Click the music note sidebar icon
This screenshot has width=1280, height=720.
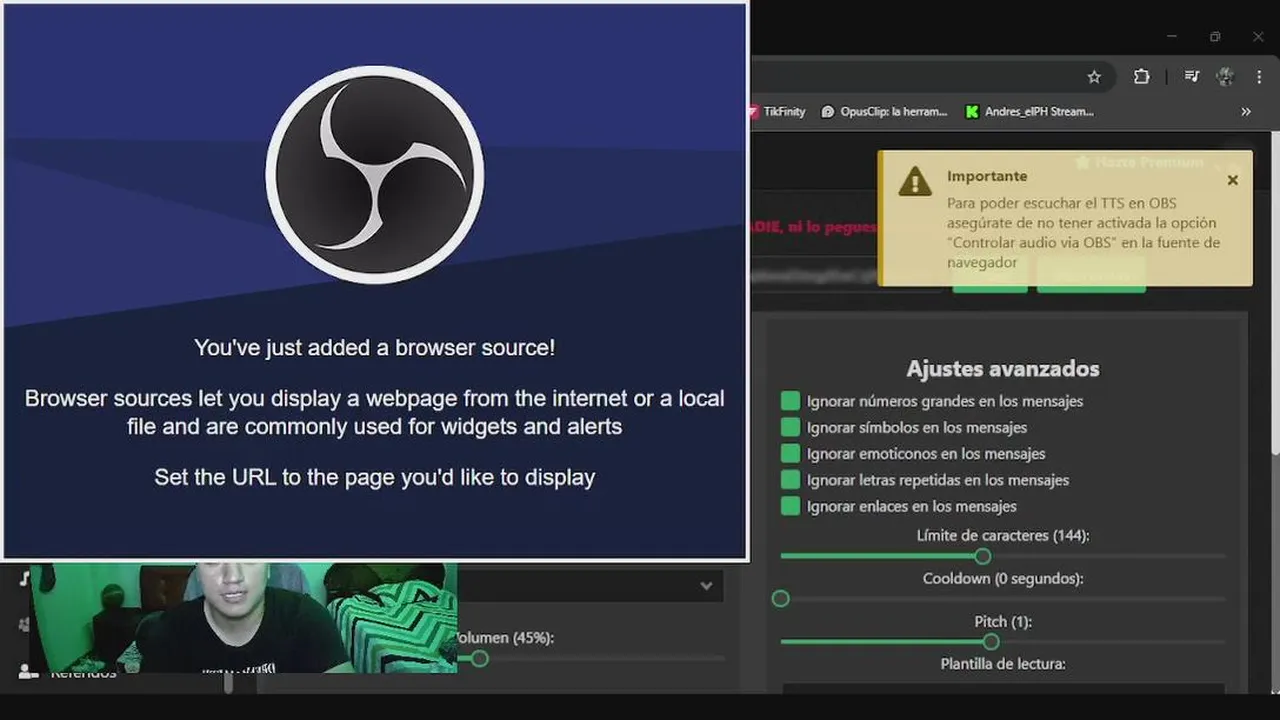(x=23, y=579)
